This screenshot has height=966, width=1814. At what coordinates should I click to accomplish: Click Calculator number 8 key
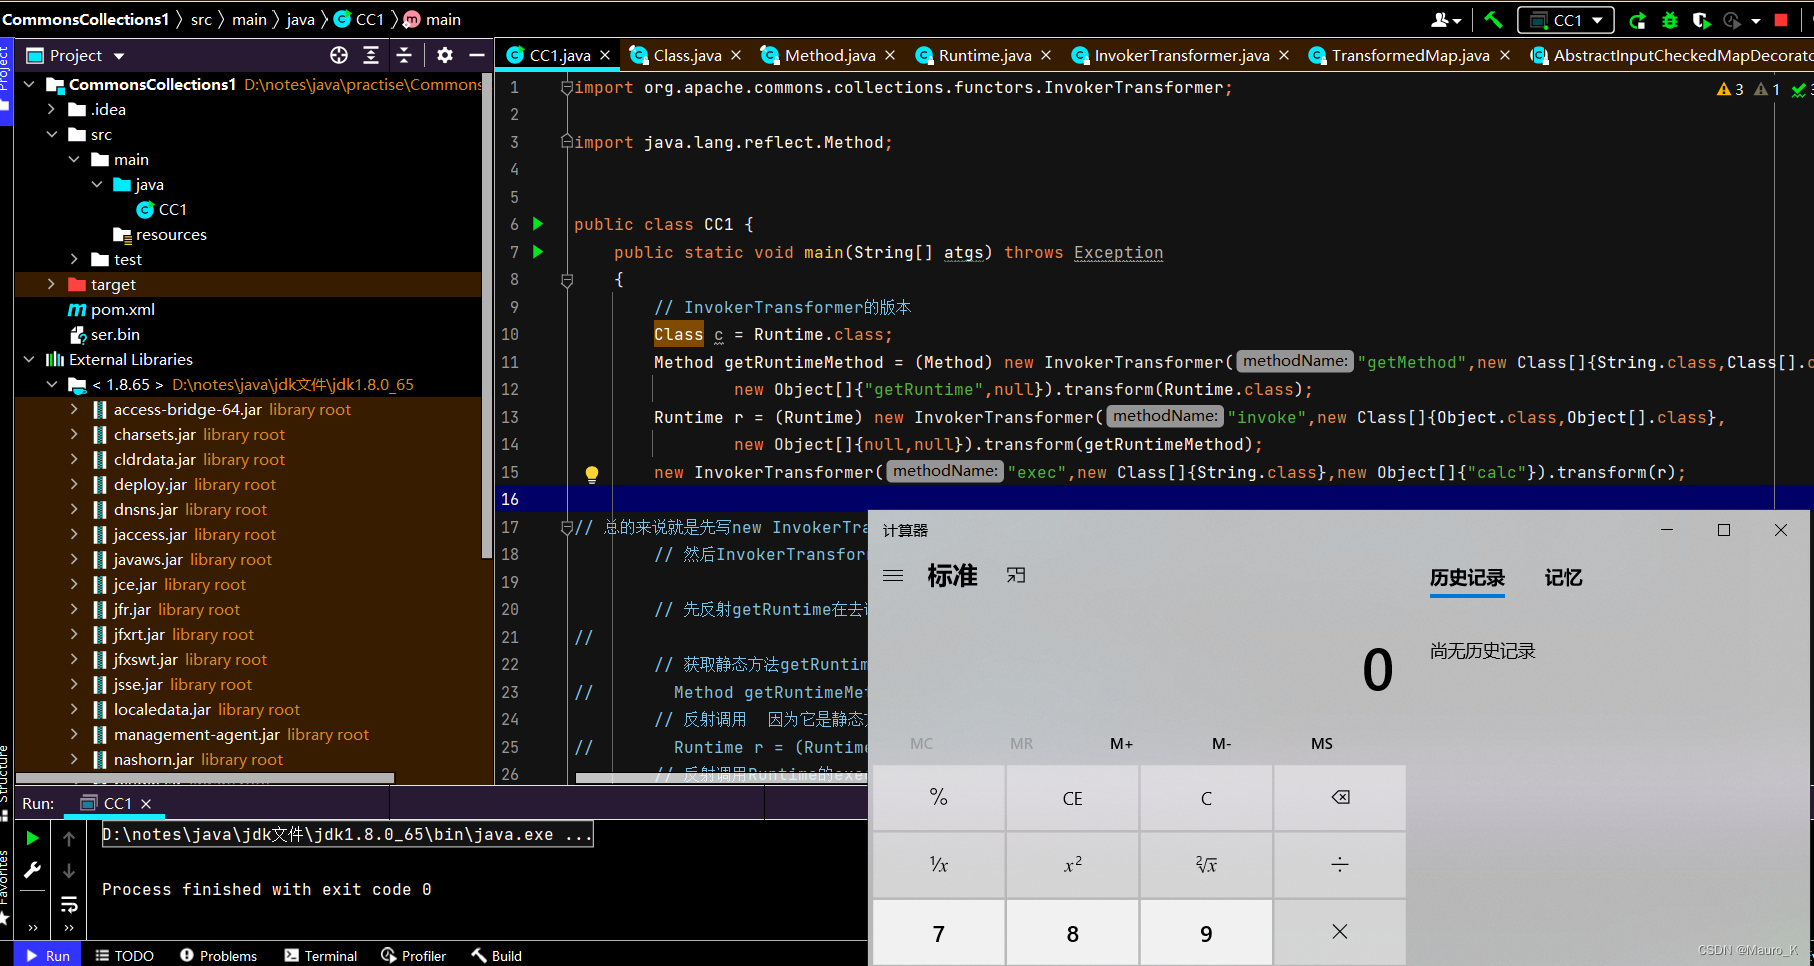pyautogui.click(x=1072, y=933)
